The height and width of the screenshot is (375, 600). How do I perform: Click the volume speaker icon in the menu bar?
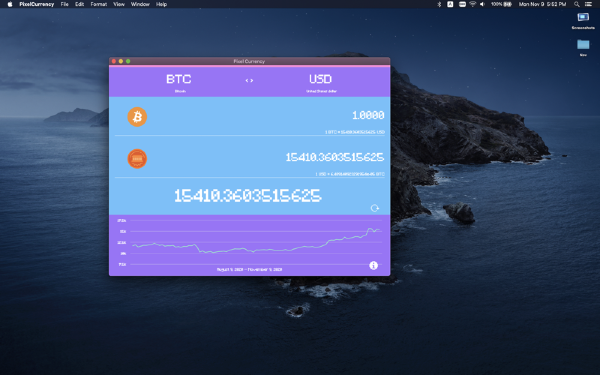point(482,4)
